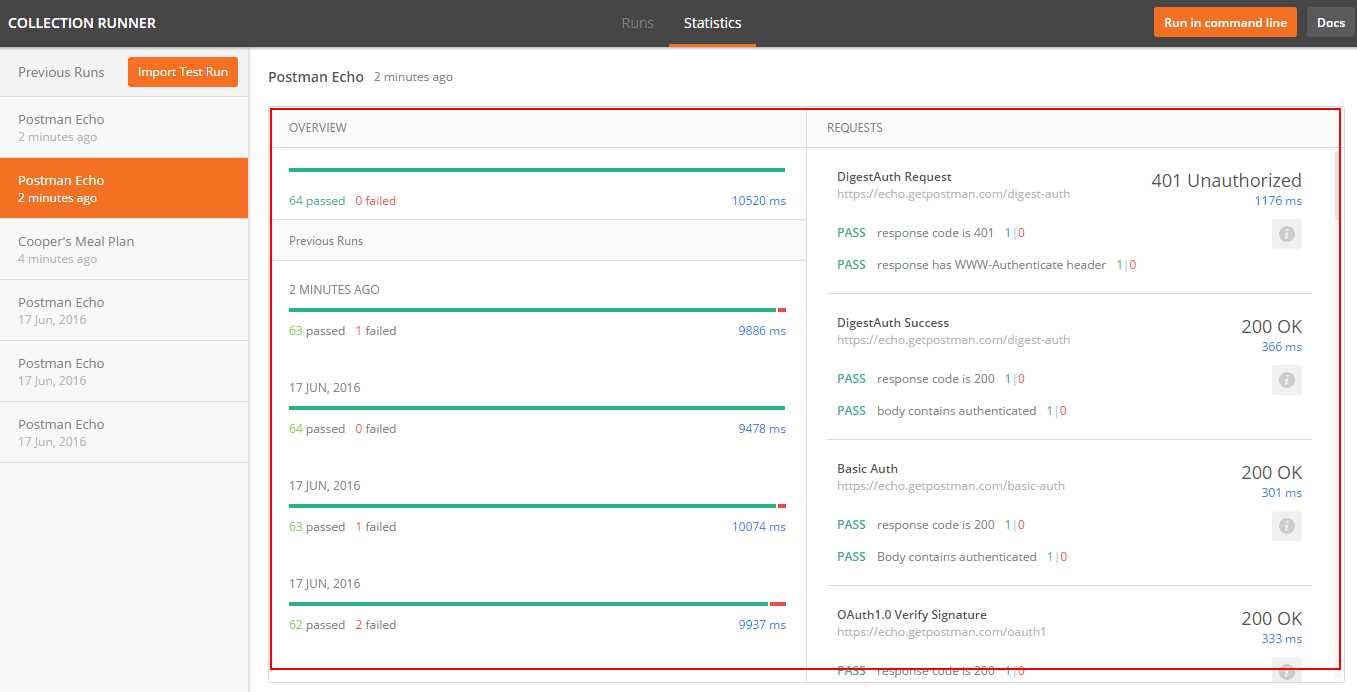Viewport: 1357px width, 692px height.
Task: Click the 200 OK status of Basic Auth
Action: [1272, 473]
